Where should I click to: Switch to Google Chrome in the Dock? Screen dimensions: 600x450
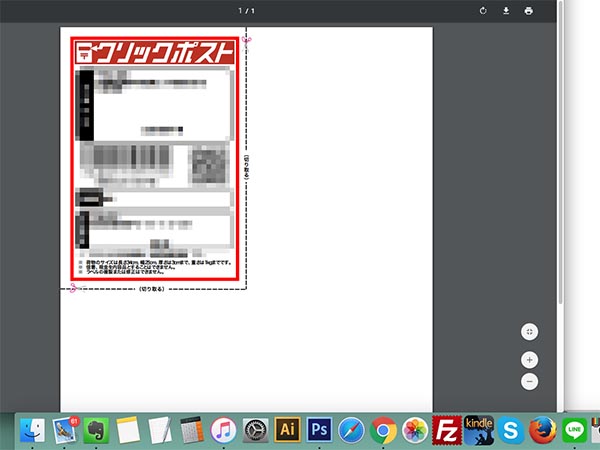coord(383,430)
